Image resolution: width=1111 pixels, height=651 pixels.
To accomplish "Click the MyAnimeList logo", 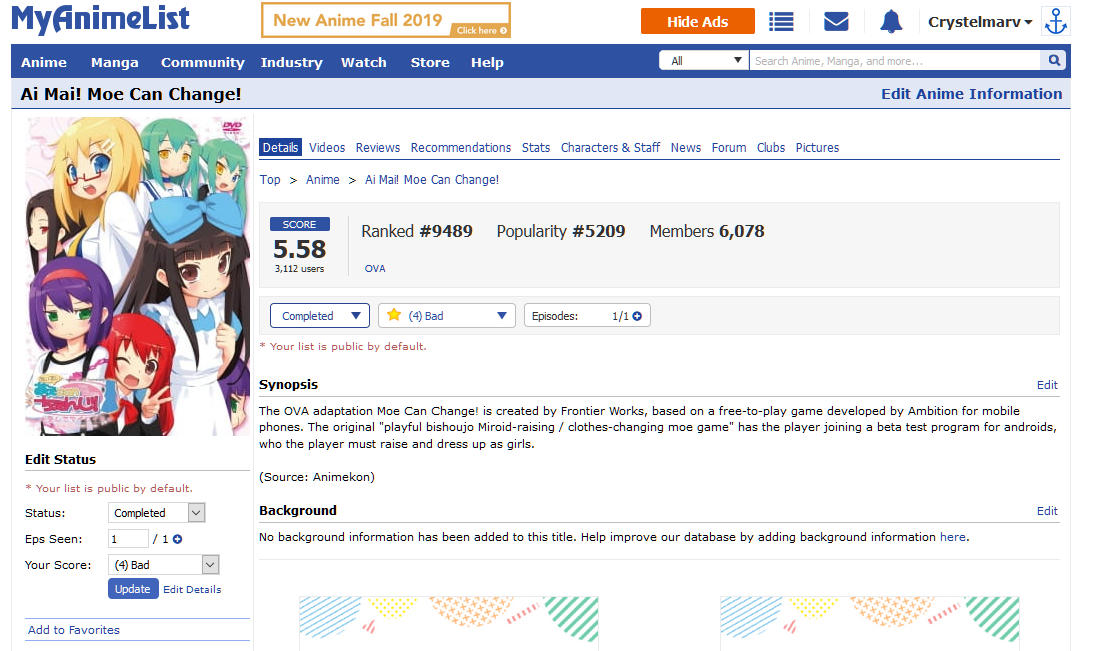I will coord(100,20).
